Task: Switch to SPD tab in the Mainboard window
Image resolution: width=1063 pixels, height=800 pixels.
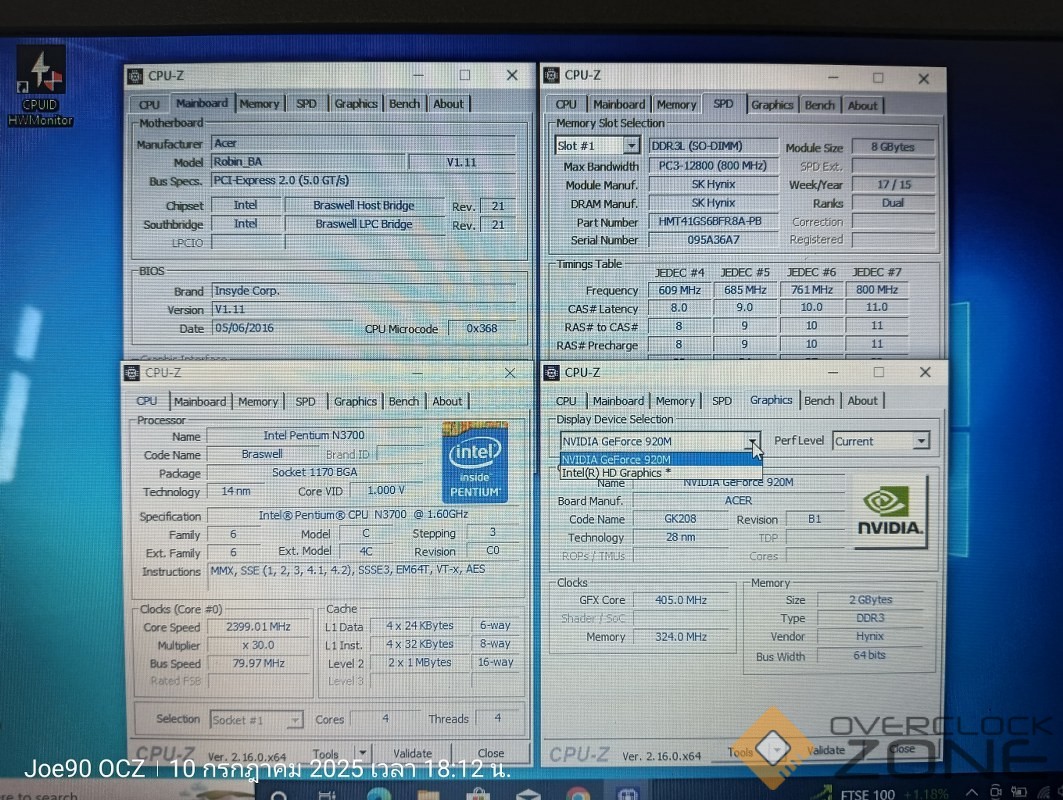Action: [306, 104]
